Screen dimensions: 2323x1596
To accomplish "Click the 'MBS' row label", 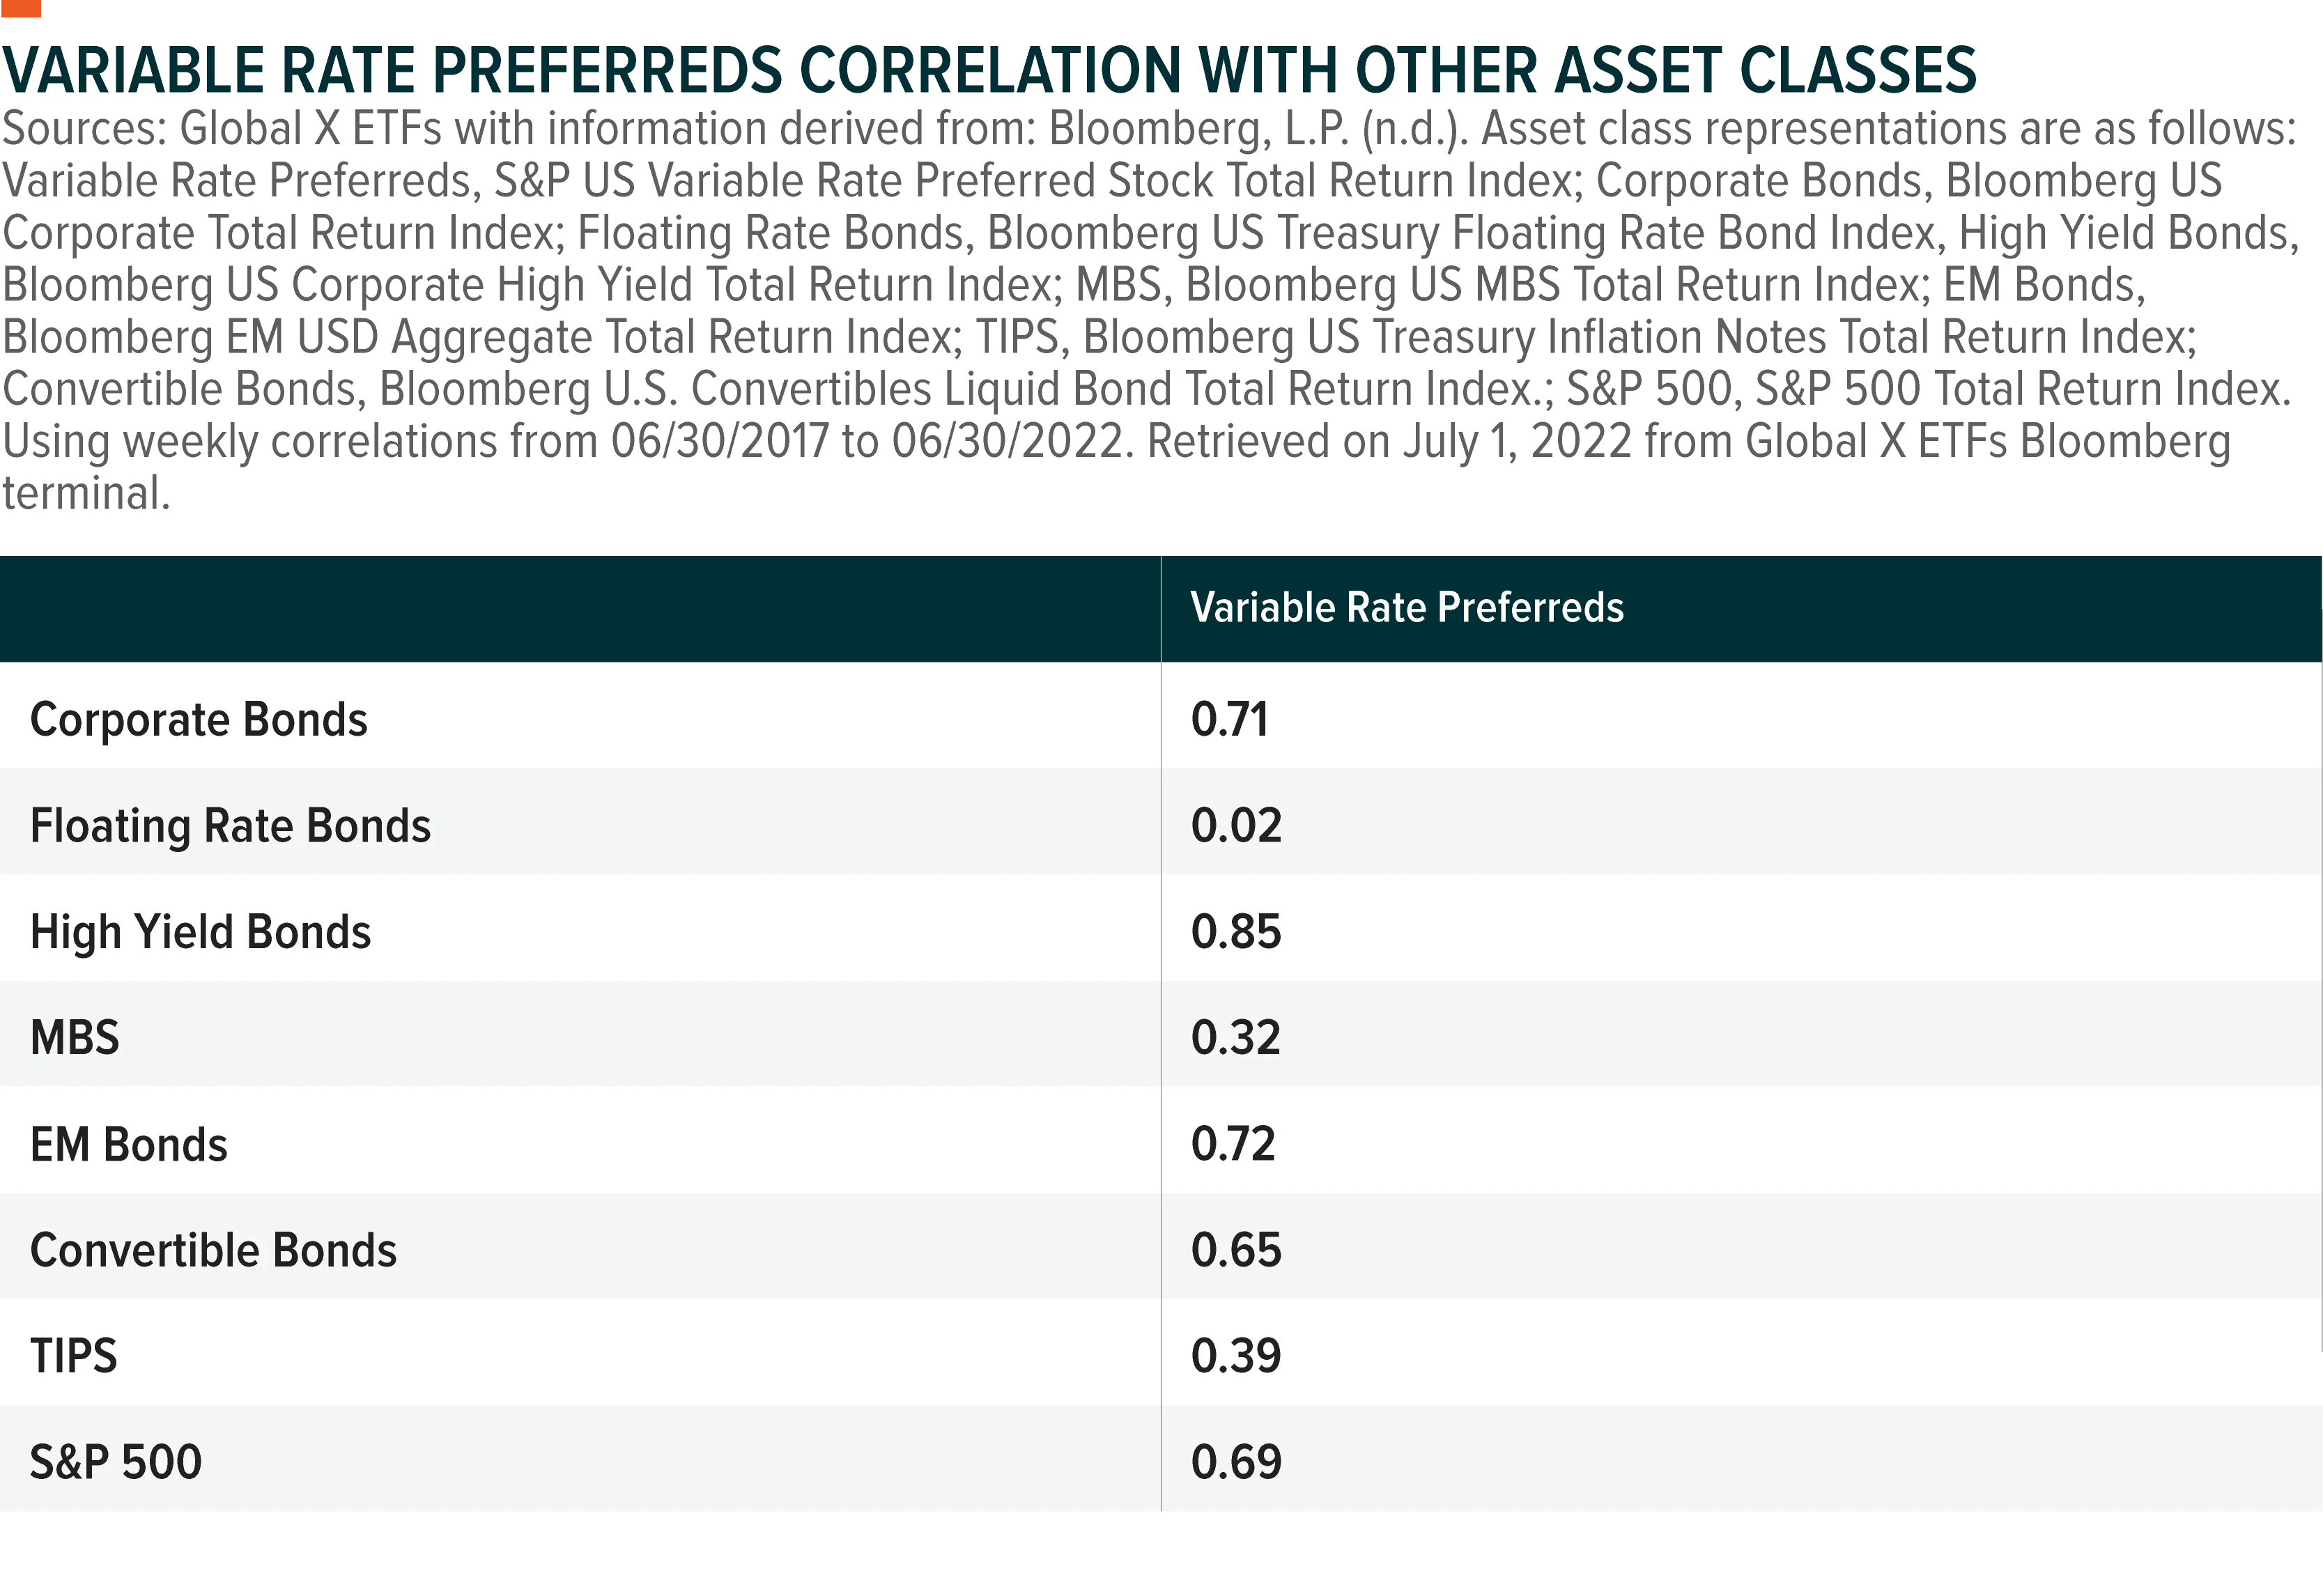I will click(75, 1038).
